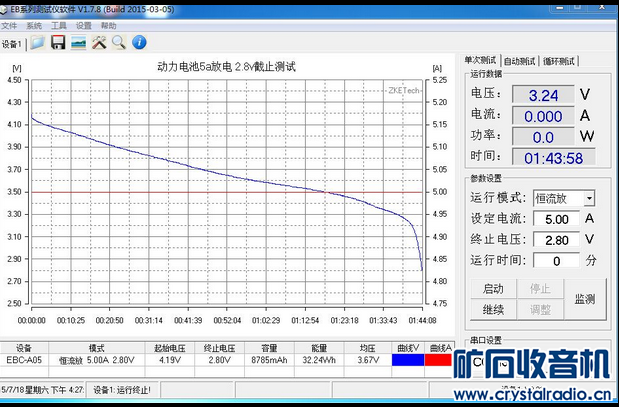The image size is (619, 407).
Task: Click the 启动 start button
Action: coord(493,289)
